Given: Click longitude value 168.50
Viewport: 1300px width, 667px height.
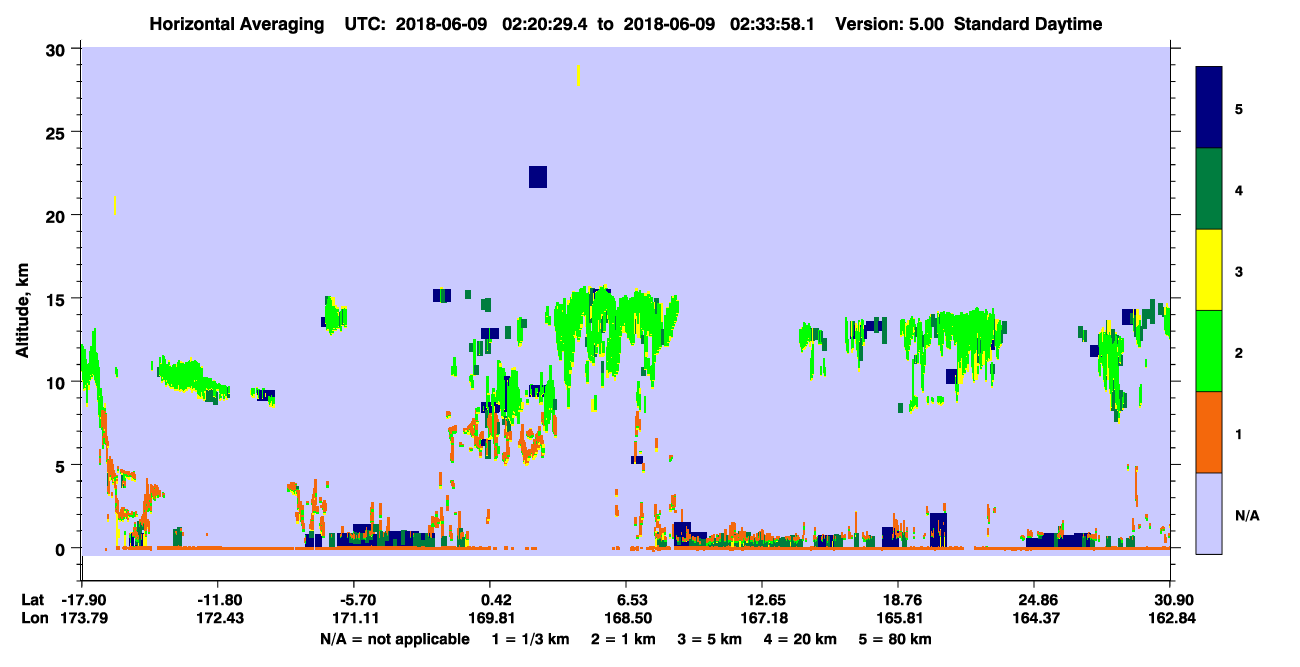Looking at the screenshot, I should (x=626, y=619).
